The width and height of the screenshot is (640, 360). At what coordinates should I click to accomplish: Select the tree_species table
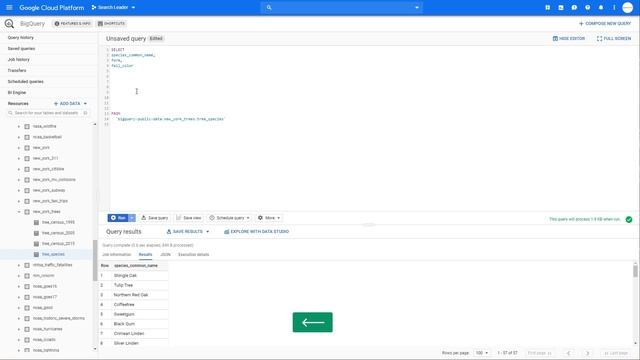(x=53, y=254)
